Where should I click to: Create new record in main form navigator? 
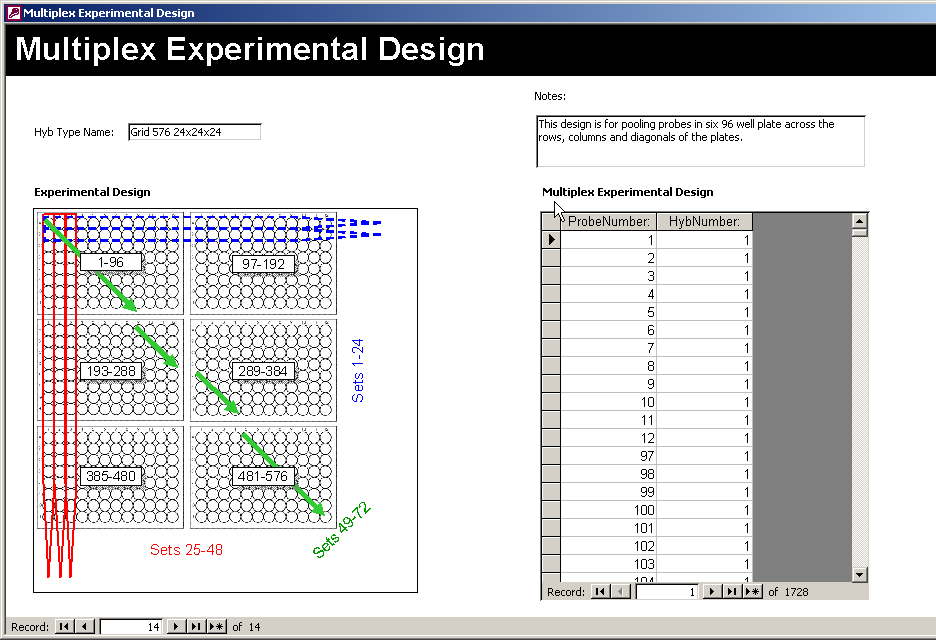coord(216,627)
